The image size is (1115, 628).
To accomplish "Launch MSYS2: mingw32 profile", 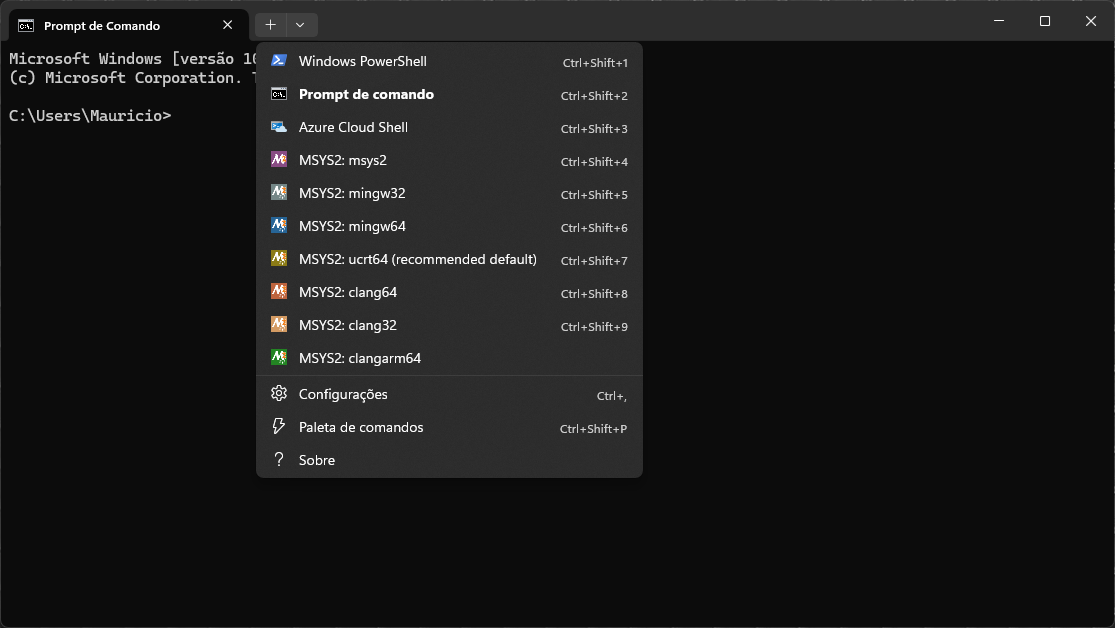I will pos(352,193).
